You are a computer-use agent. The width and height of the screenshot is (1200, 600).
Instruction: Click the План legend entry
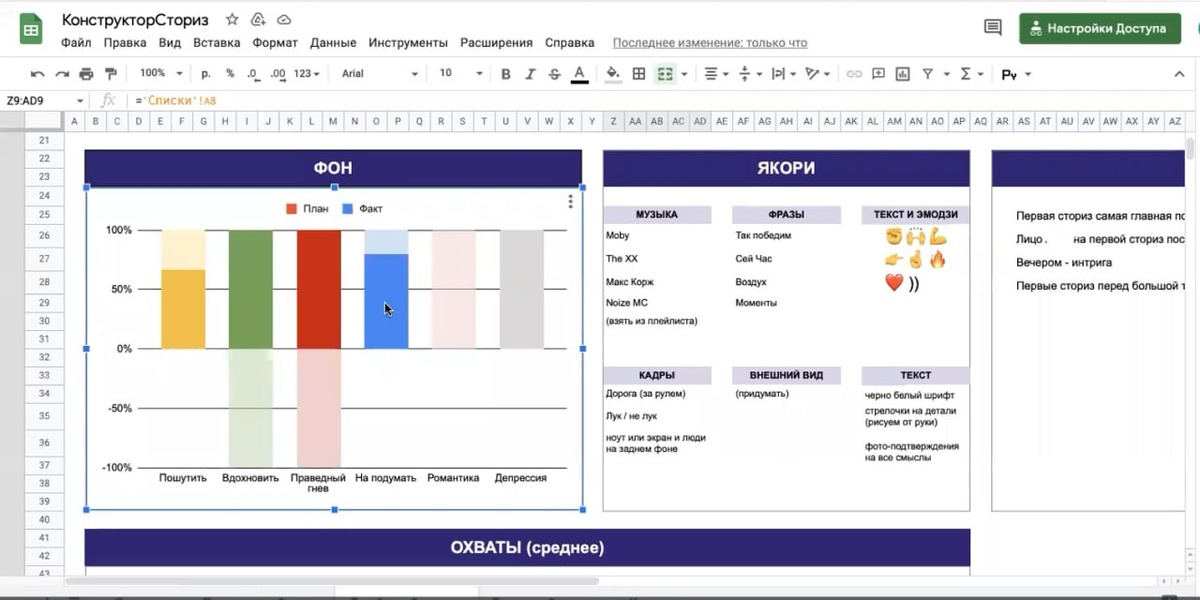[308, 209]
